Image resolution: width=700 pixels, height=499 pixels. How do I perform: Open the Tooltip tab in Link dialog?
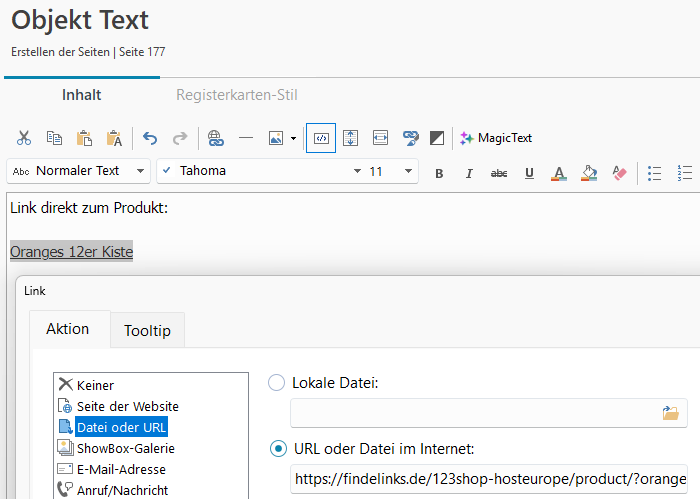click(x=147, y=330)
